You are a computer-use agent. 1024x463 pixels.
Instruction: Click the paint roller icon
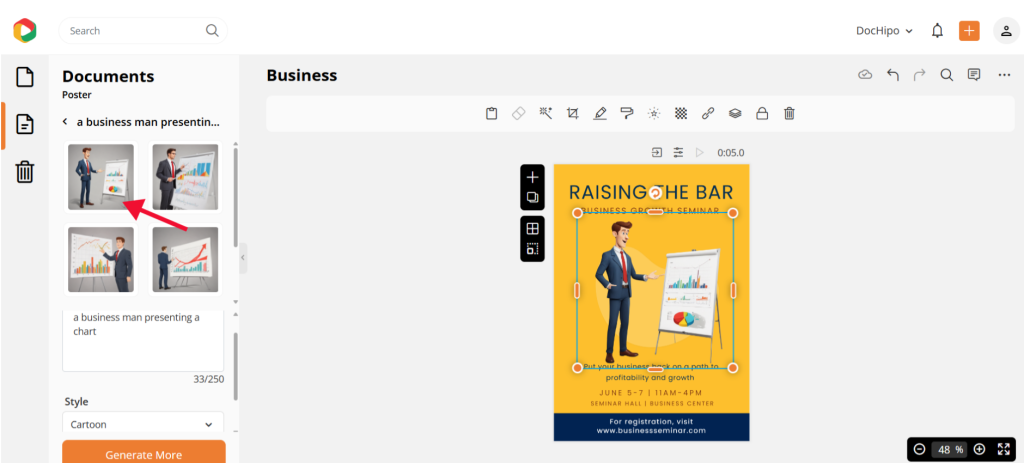627,114
